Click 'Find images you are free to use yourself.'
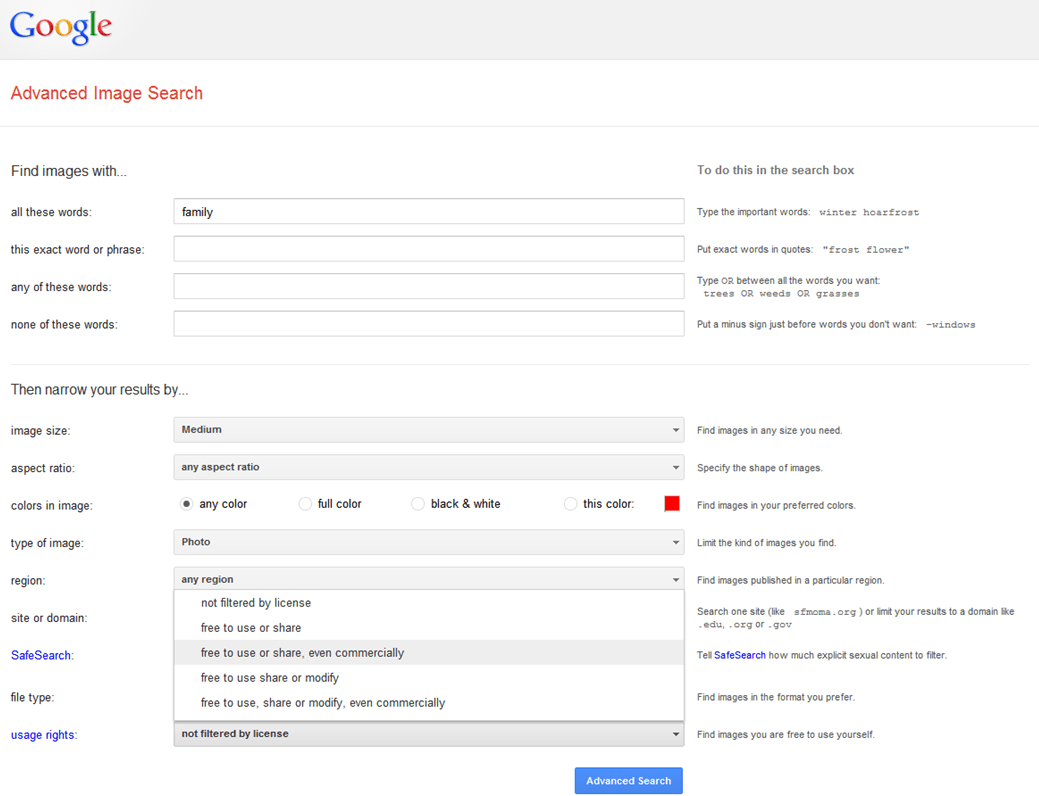The width and height of the screenshot is (1039, 796). point(786,735)
